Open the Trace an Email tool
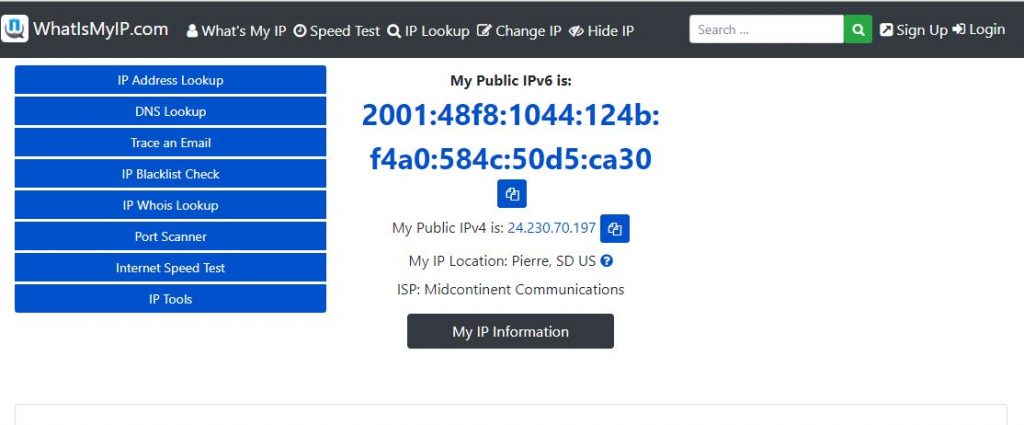Screen dimensions: 1024x425 click(x=170, y=143)
